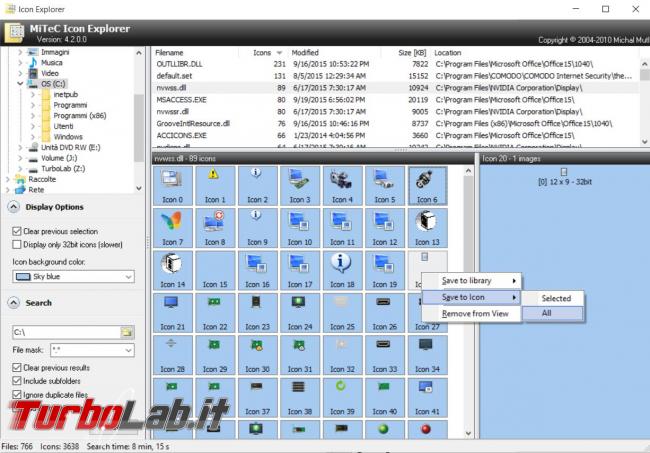Image resolution: width=650 pixels, height=453 pixels.
Task: Sort file list by Filename column
Action: click(195, 53)
